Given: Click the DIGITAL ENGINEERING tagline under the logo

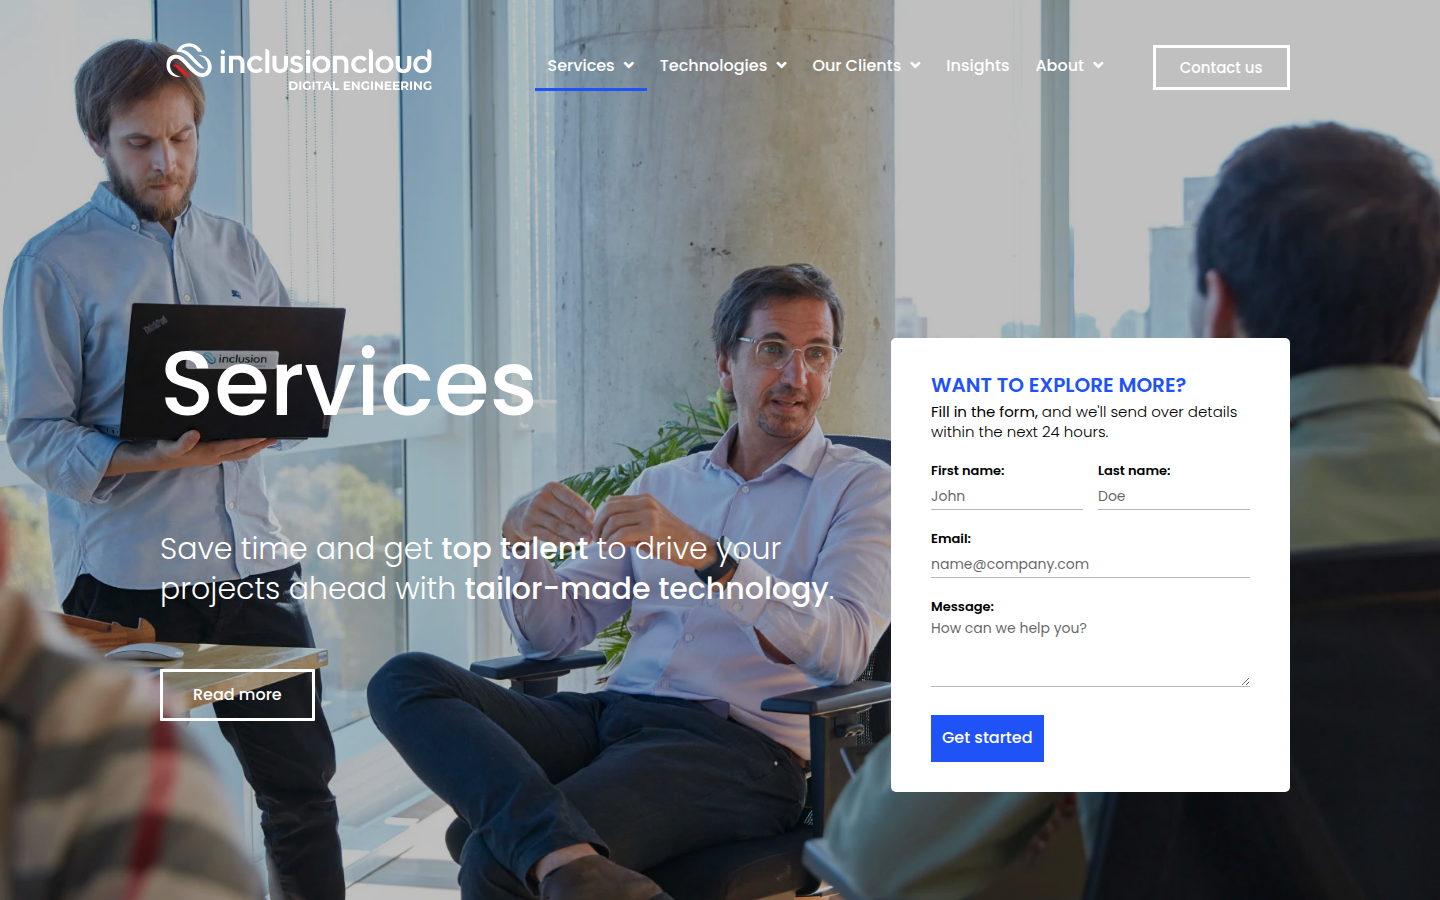Looking at the screenshot, I should 360,86.
